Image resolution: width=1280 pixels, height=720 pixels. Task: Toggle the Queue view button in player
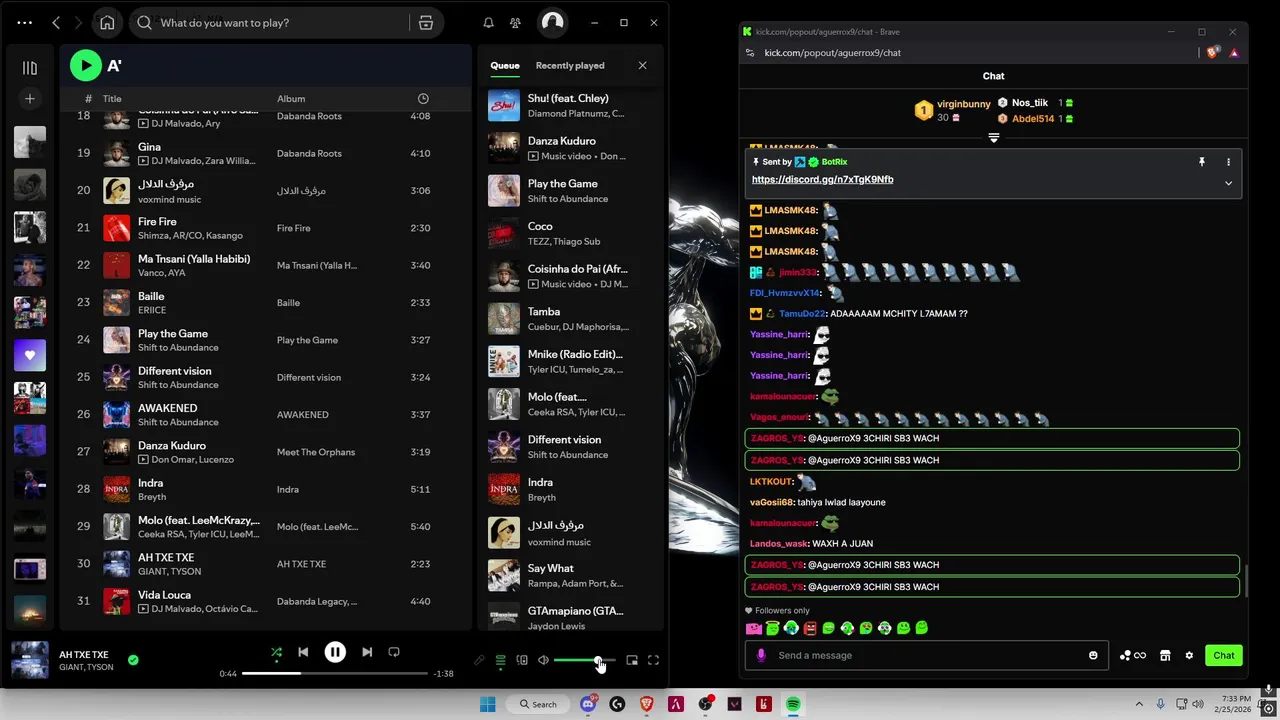pyautogui.click(x=501, y=660)
